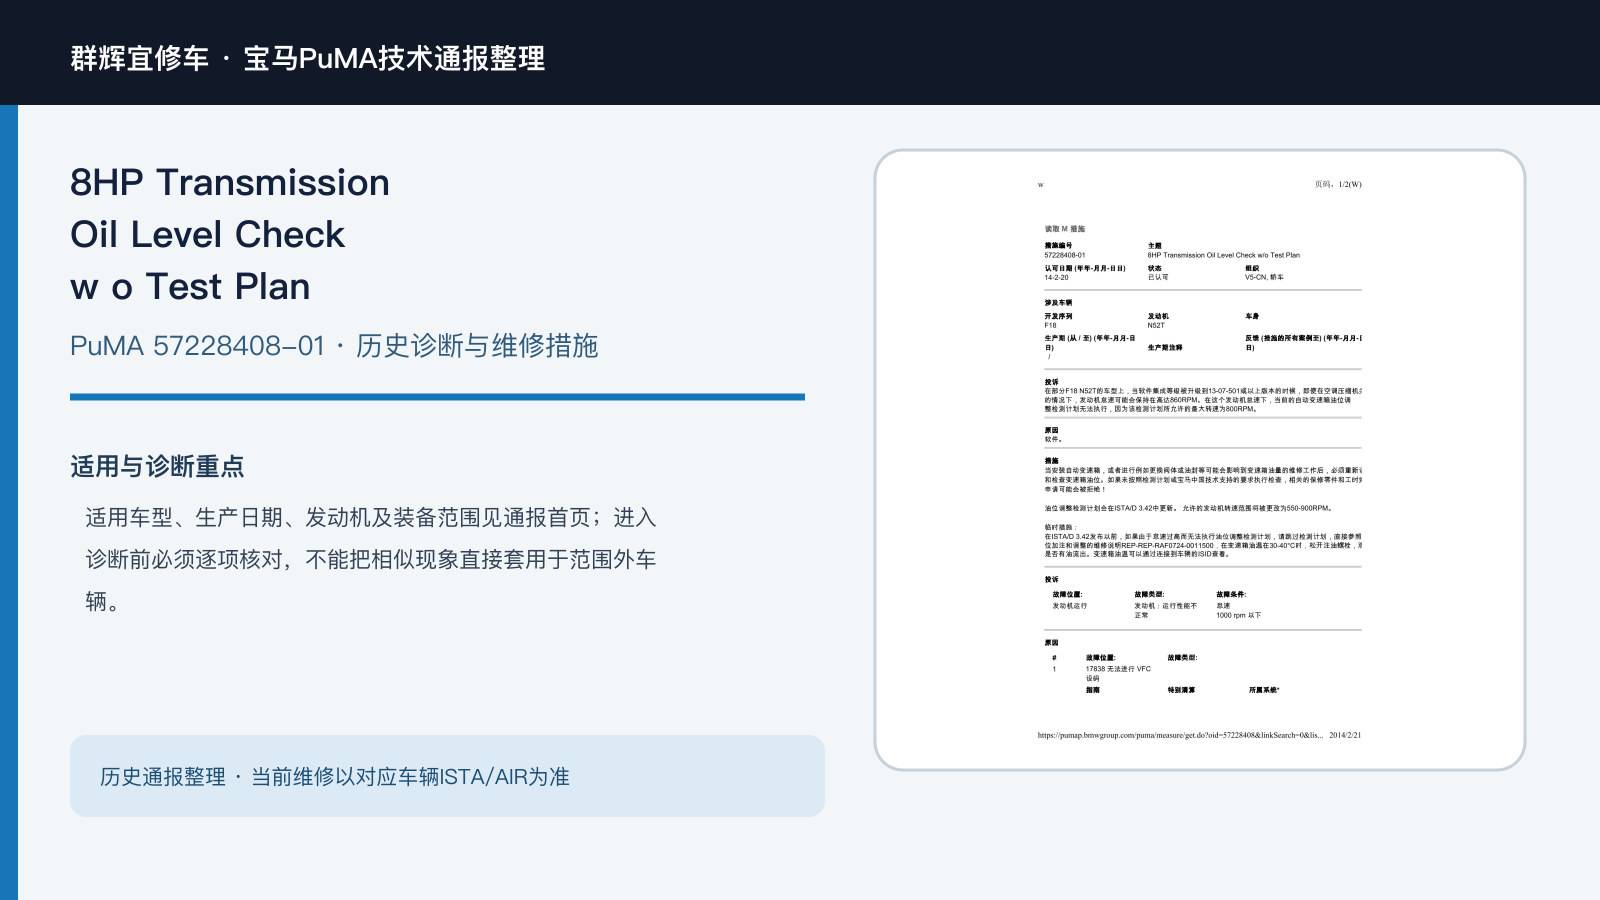Click the 涉及车辆 section header in document
Viewport: 1600px width, 900px height.
(1058, 303)
